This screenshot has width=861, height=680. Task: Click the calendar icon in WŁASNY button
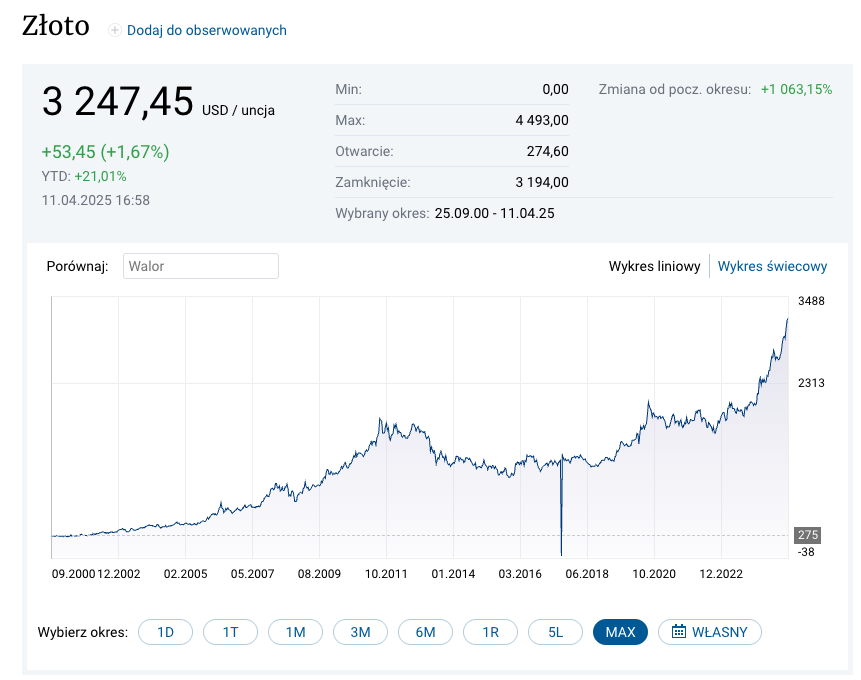(x=679, y=632)
